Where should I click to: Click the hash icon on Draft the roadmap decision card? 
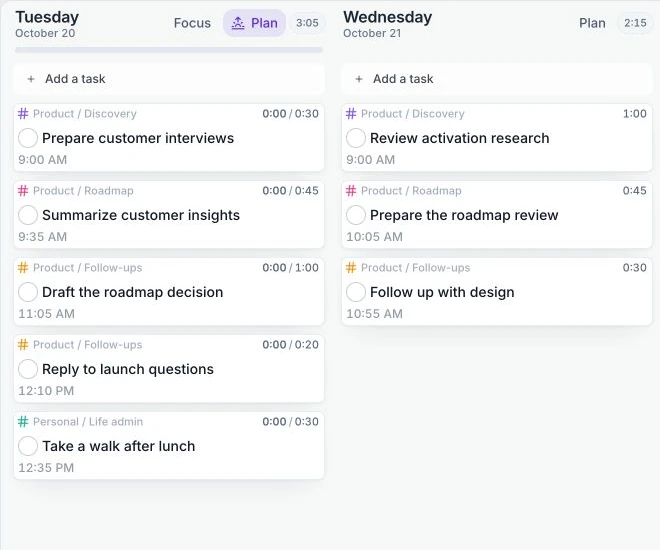point(23,268)
